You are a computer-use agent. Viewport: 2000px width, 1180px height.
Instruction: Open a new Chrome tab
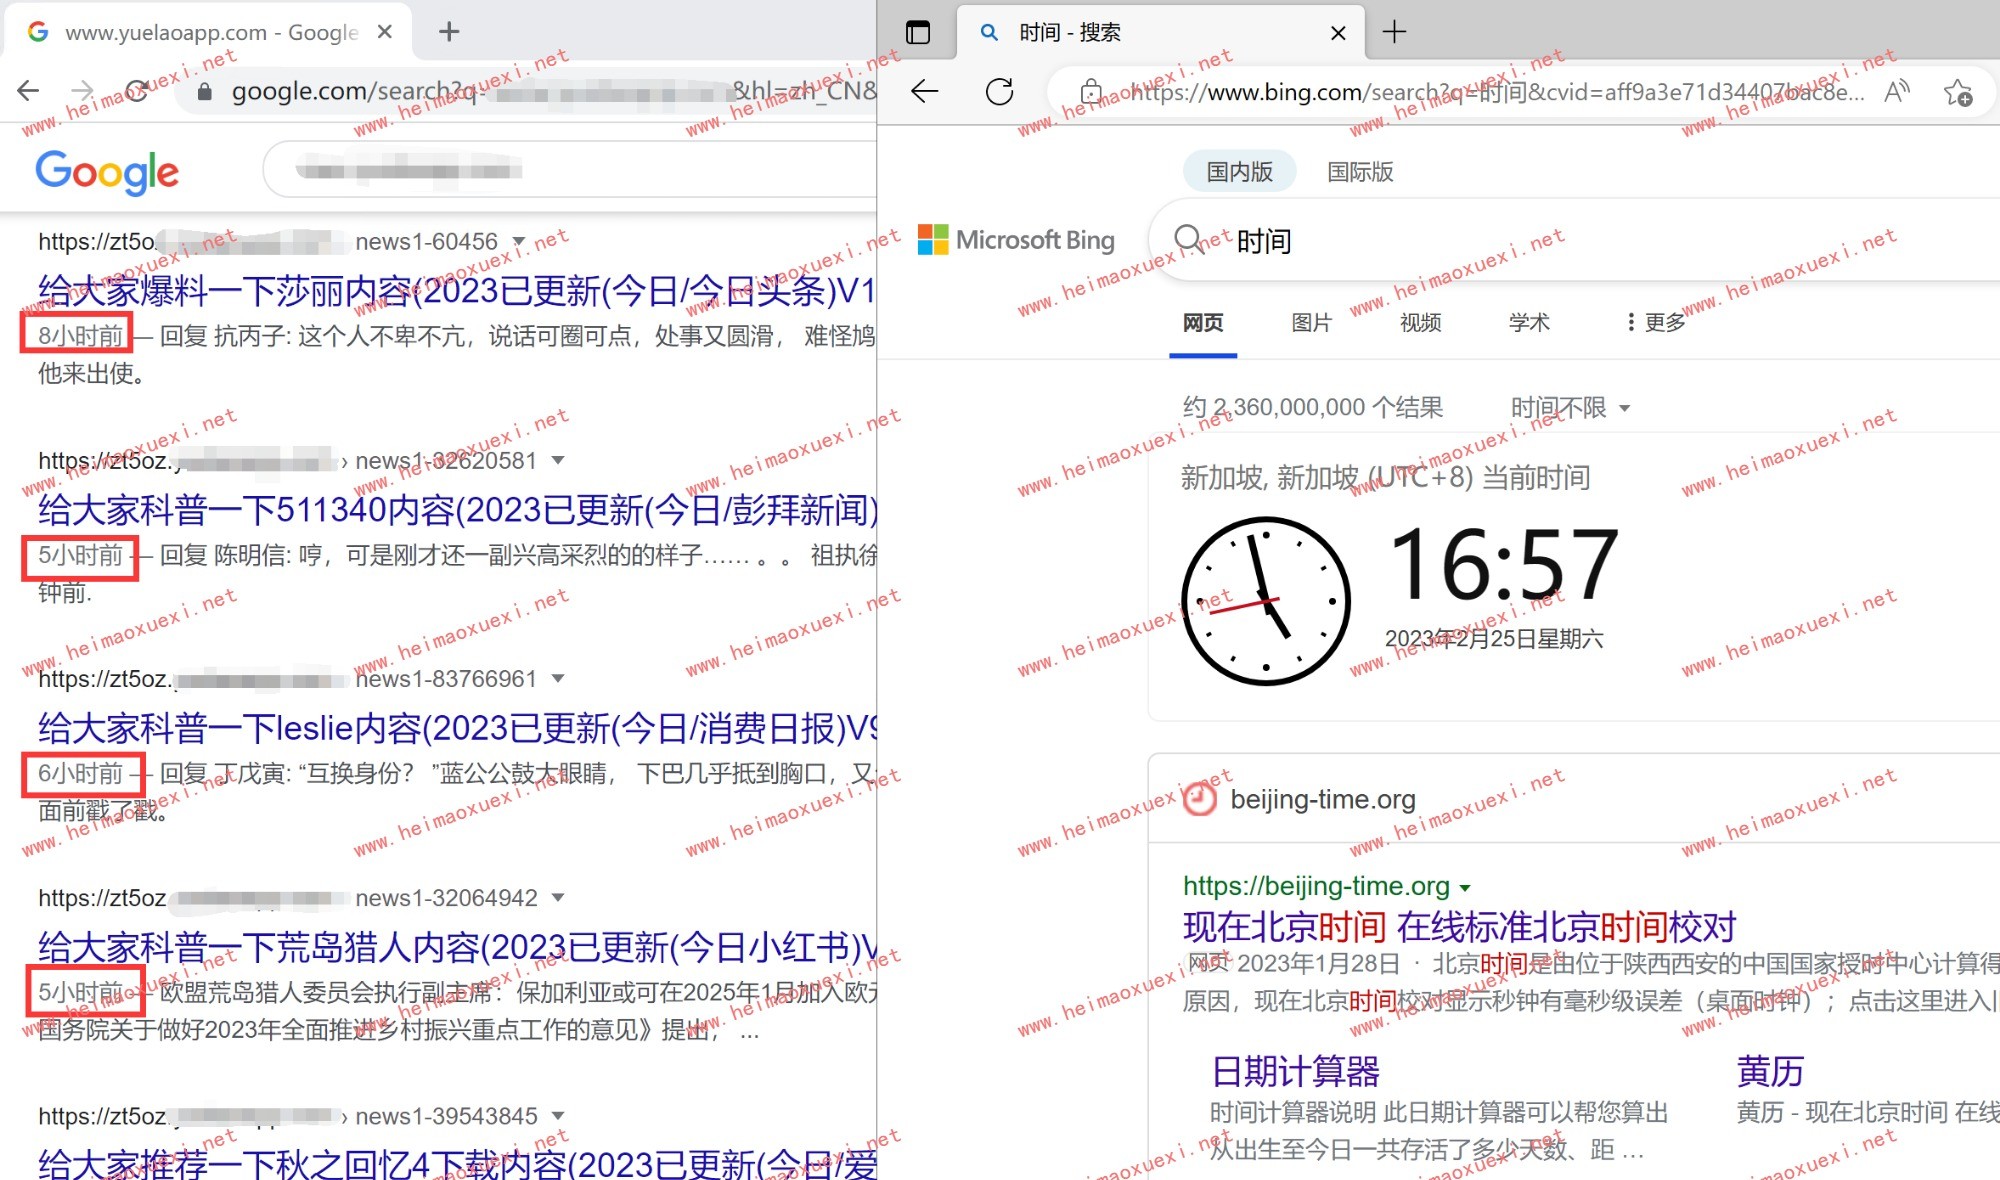tap(449, 32)
